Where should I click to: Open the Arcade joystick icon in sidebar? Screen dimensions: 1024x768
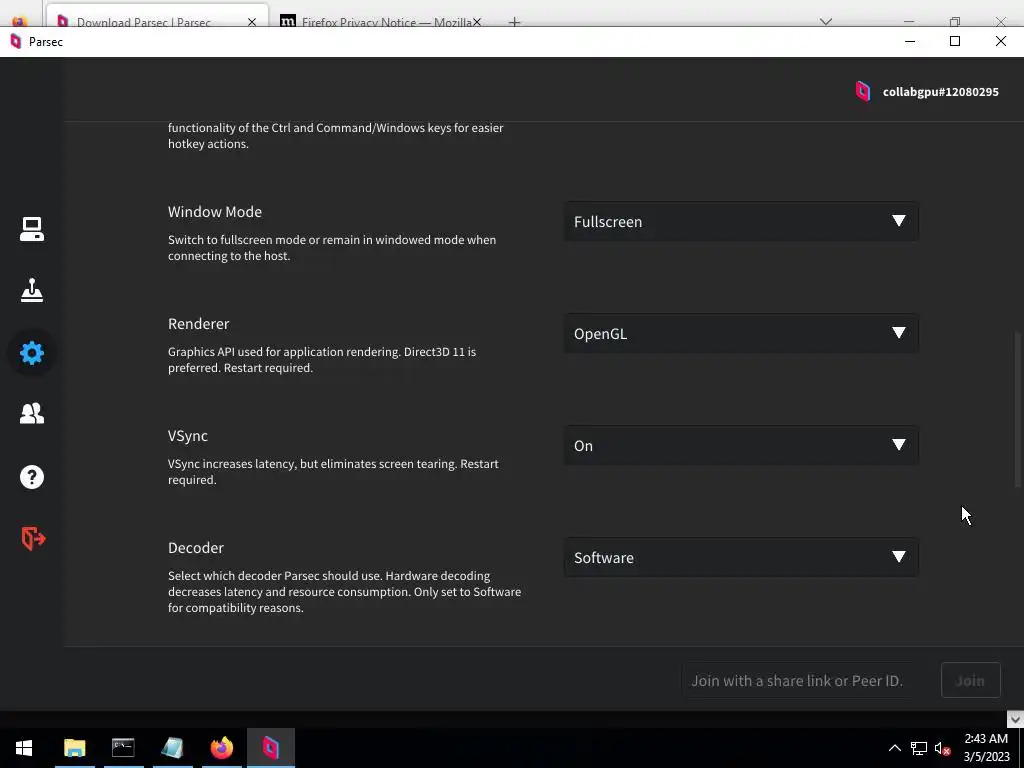click(x=31, y=290)
